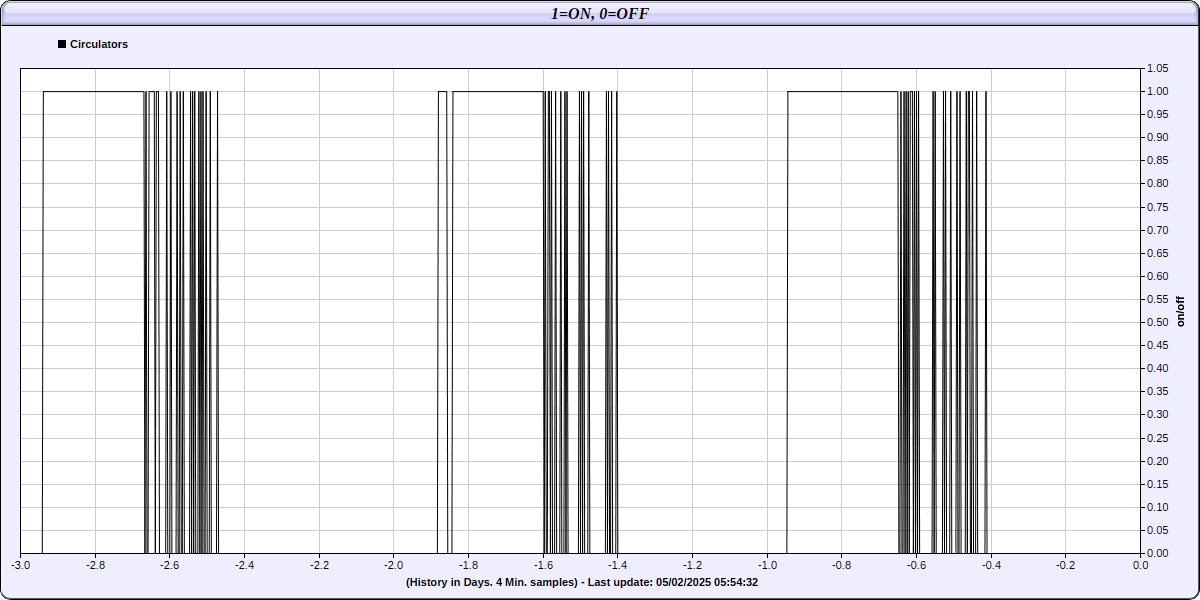
Task: Click the y-axis tick label 0.30
Action: [1157, 414]
